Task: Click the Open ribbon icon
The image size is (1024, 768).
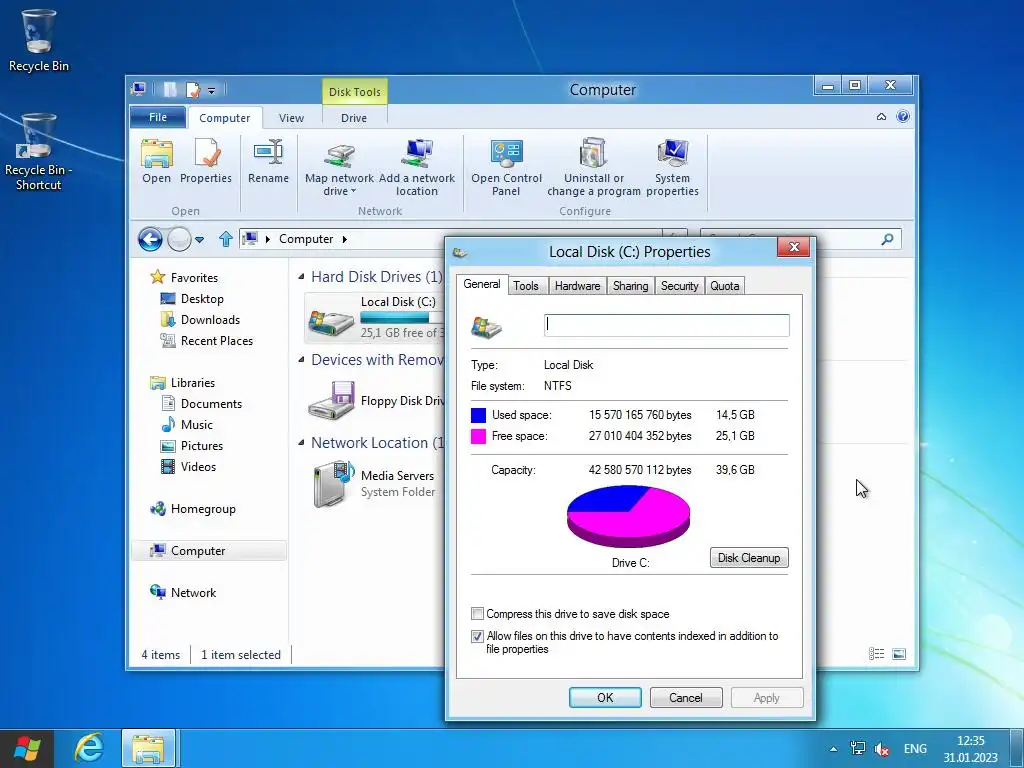Action: pyautogui.click(x=156, y=161)
